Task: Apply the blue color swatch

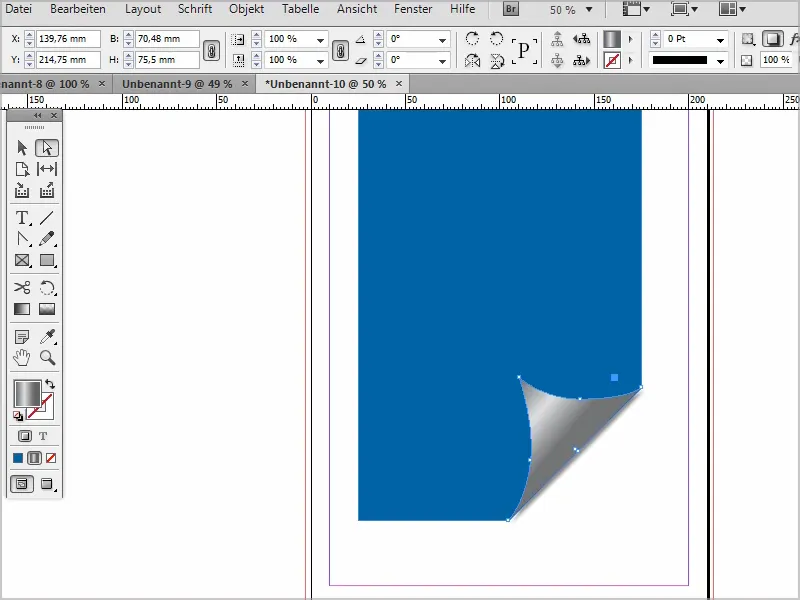Action: pyautogui.click(x=18, y=458)
